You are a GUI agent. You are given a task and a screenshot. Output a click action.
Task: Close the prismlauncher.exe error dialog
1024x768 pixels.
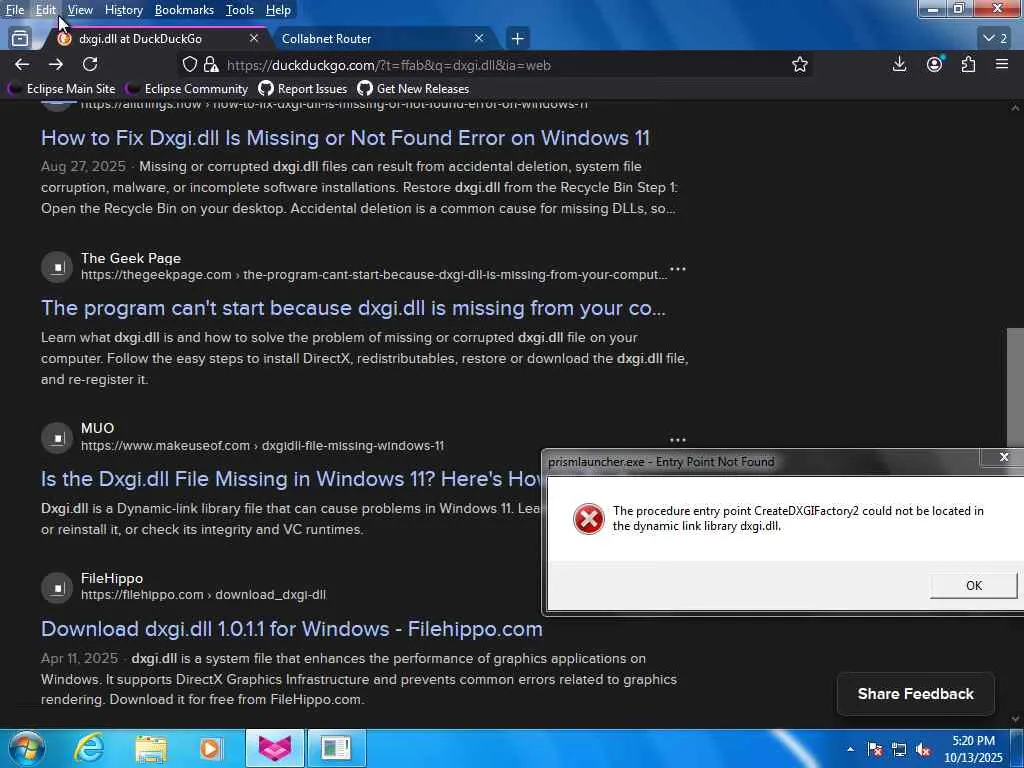1004,457
